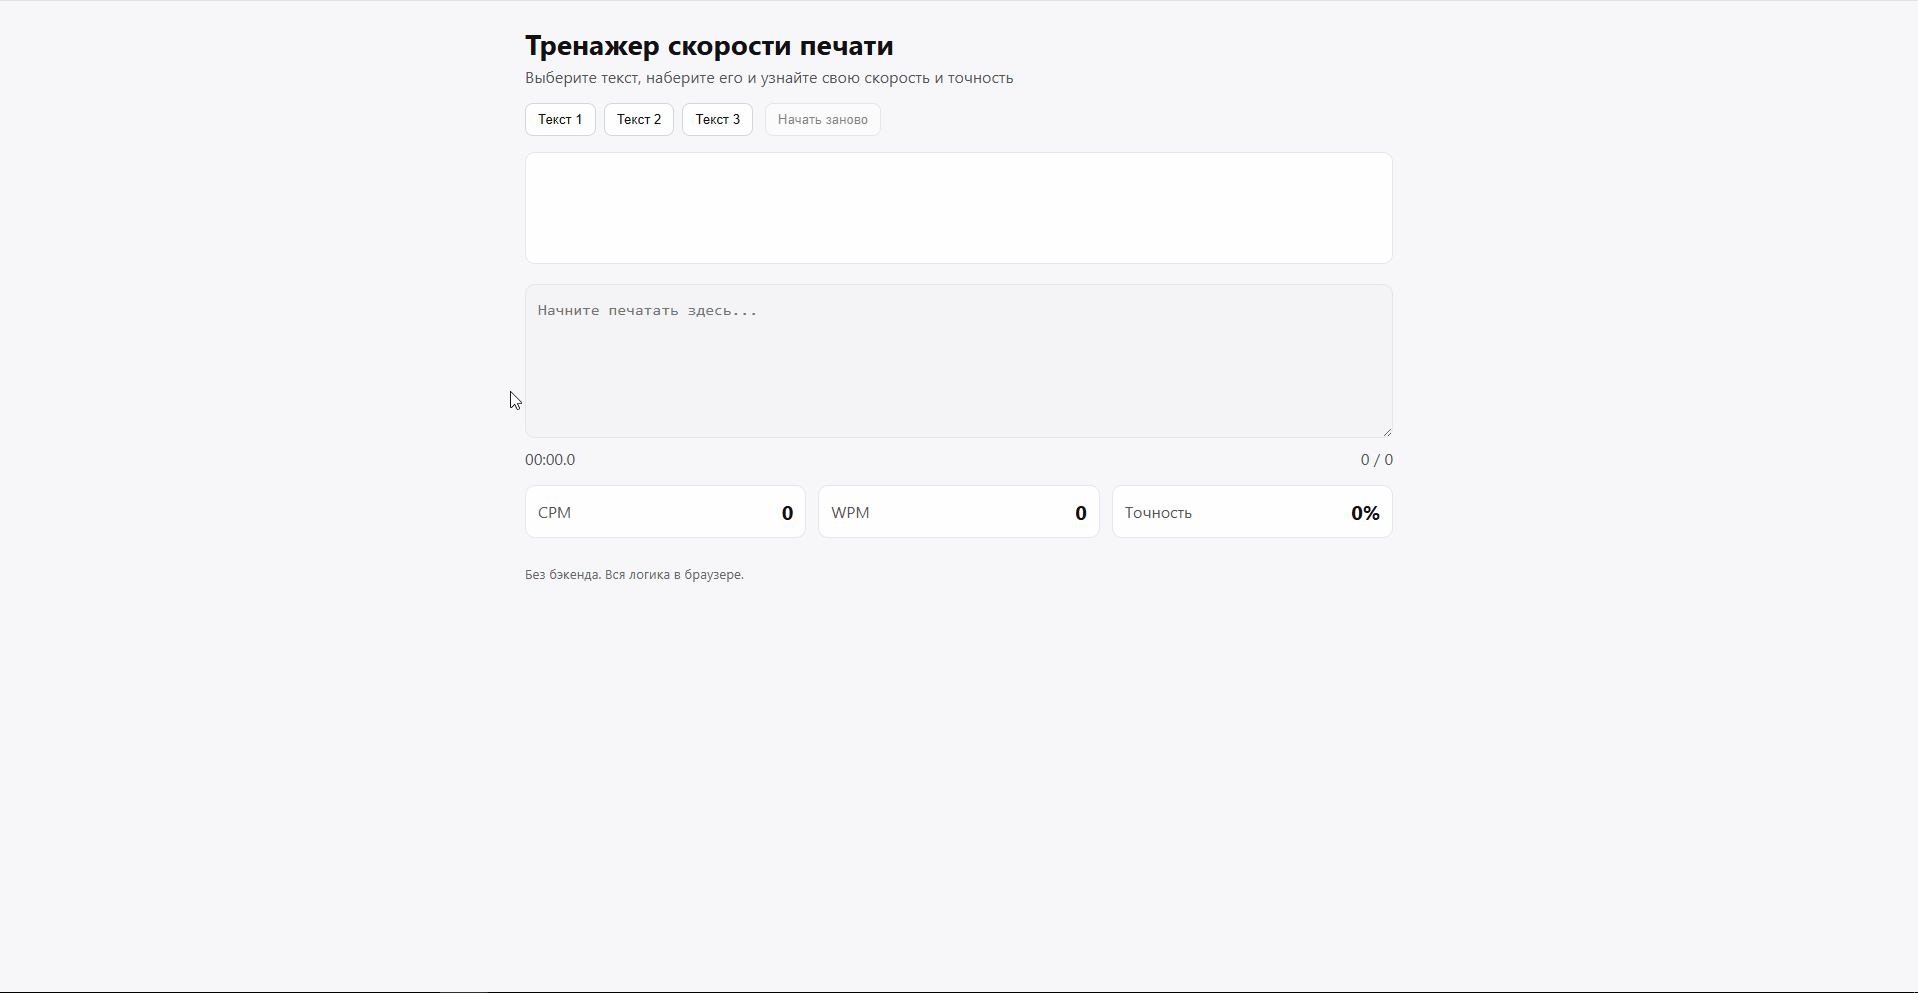
Task: Click the WPM label
Action: pos(850,513)
